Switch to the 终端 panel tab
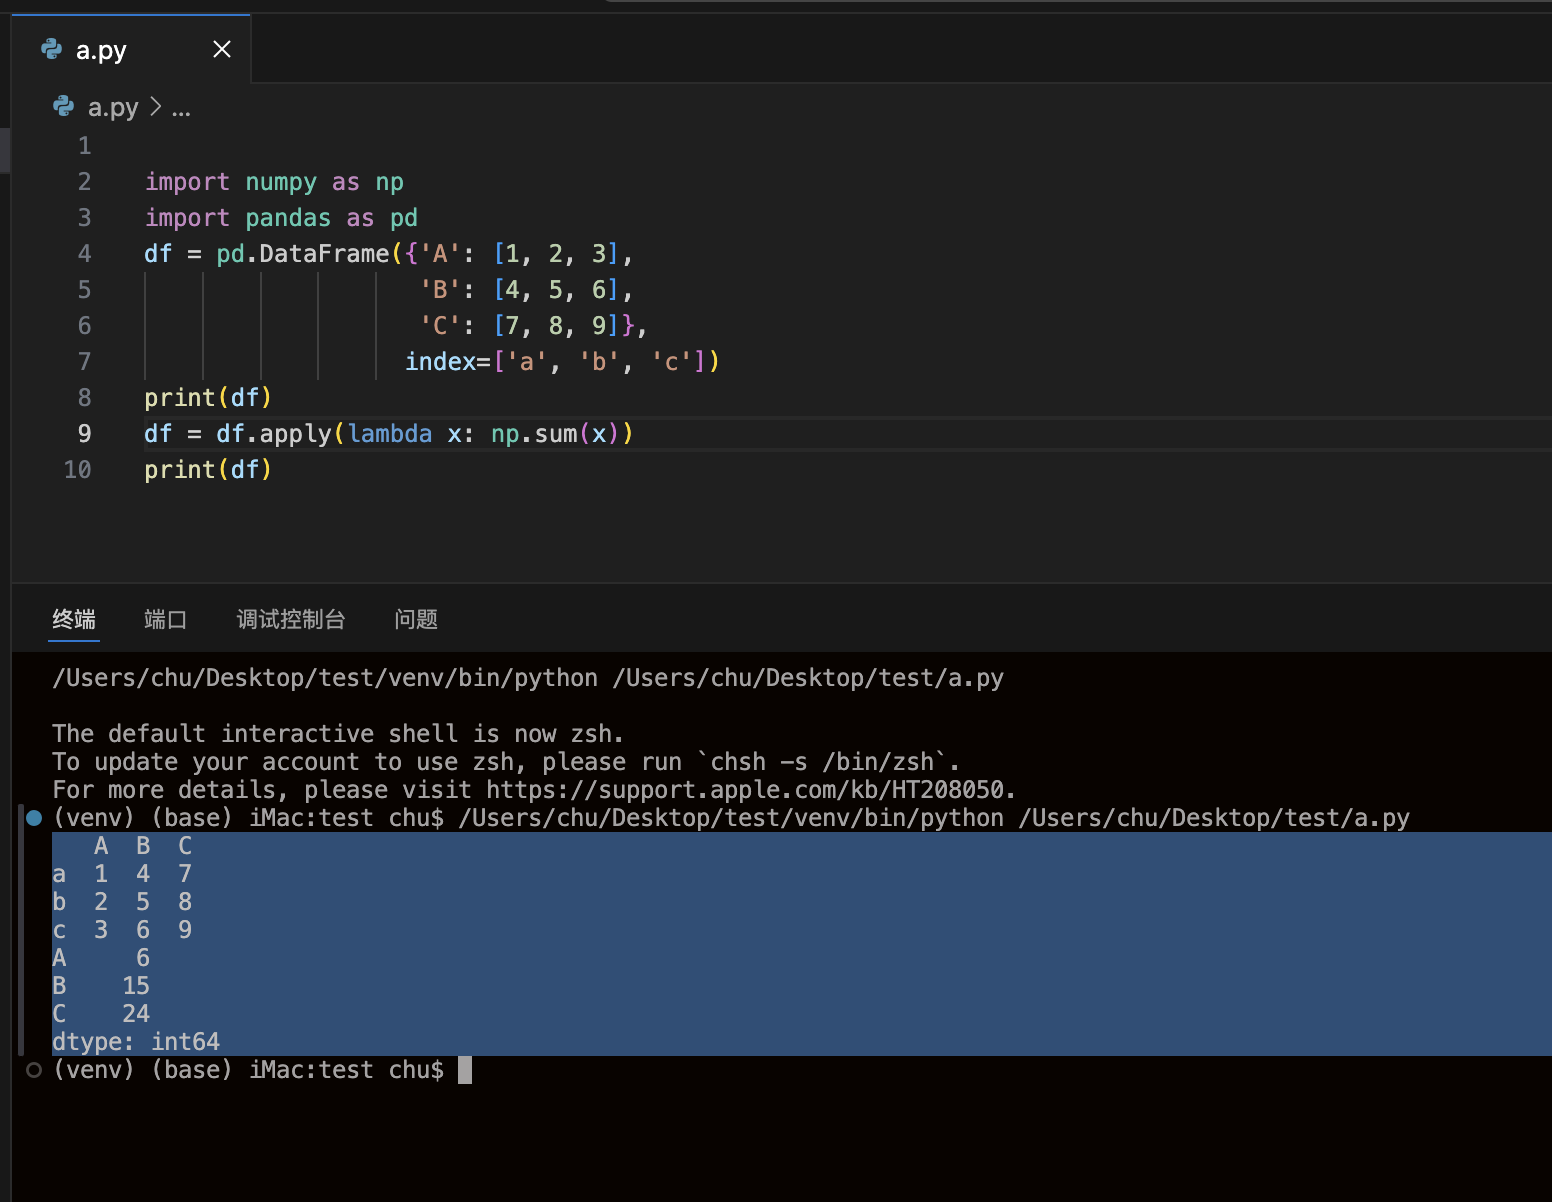 [74, 619]
